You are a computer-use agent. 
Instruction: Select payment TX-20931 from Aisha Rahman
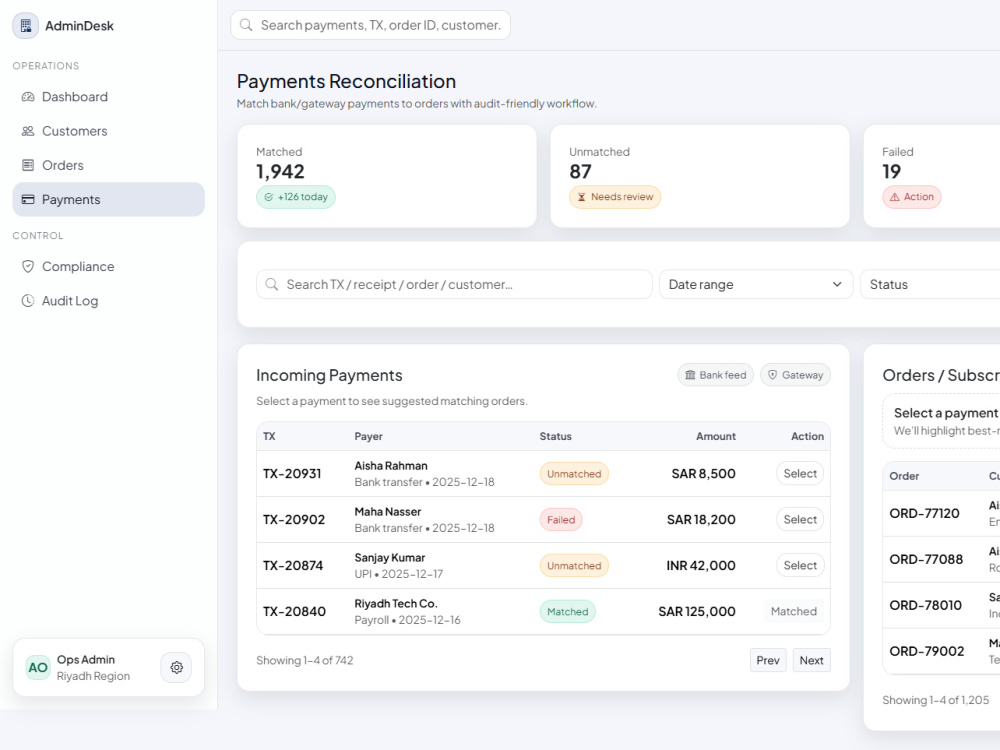pyautogui.click(x=800, y=474)
